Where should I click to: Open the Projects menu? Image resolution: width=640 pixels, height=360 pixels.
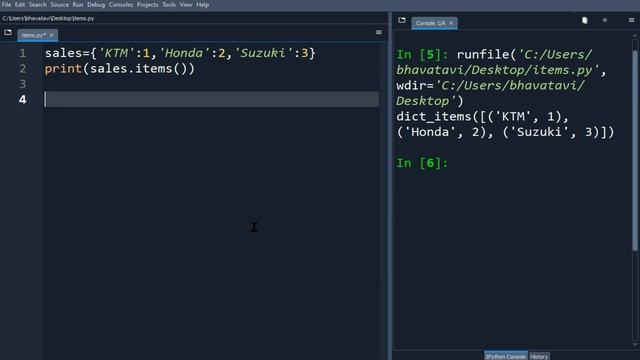[147, 5]
